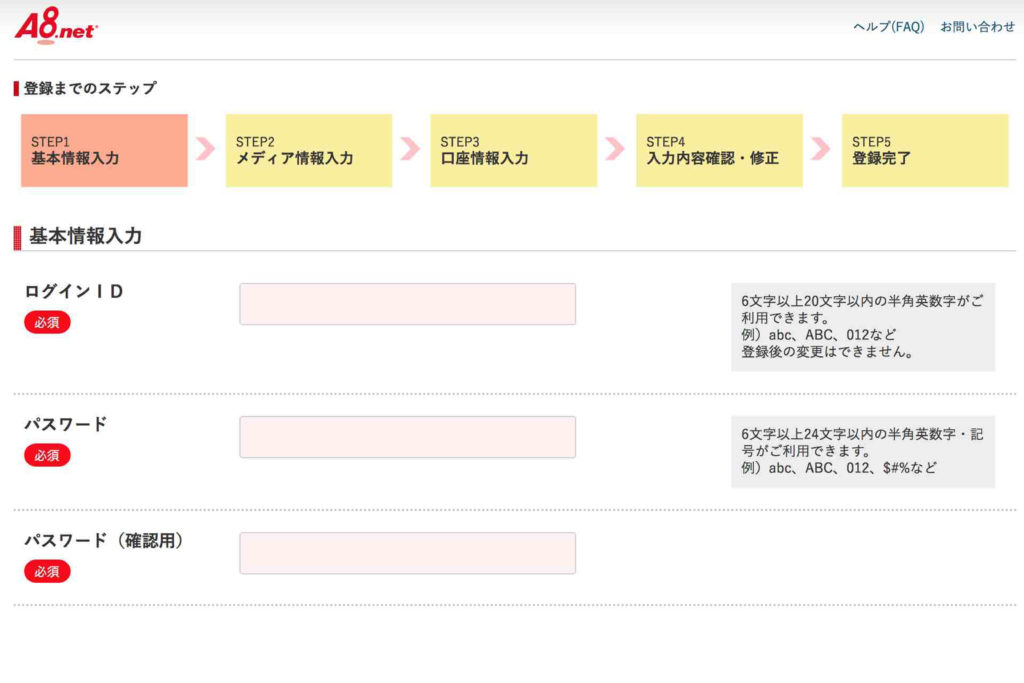Select the STEP2 メディア情報入力 step box
This screenshot has height=683, width=1024.
[x=308, y=150]
